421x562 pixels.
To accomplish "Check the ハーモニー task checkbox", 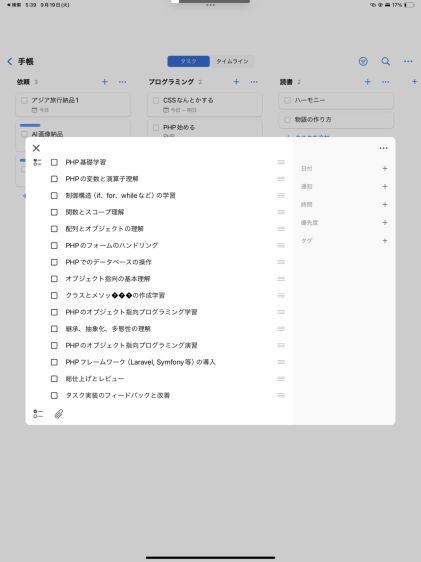I will tap(287, 100).
